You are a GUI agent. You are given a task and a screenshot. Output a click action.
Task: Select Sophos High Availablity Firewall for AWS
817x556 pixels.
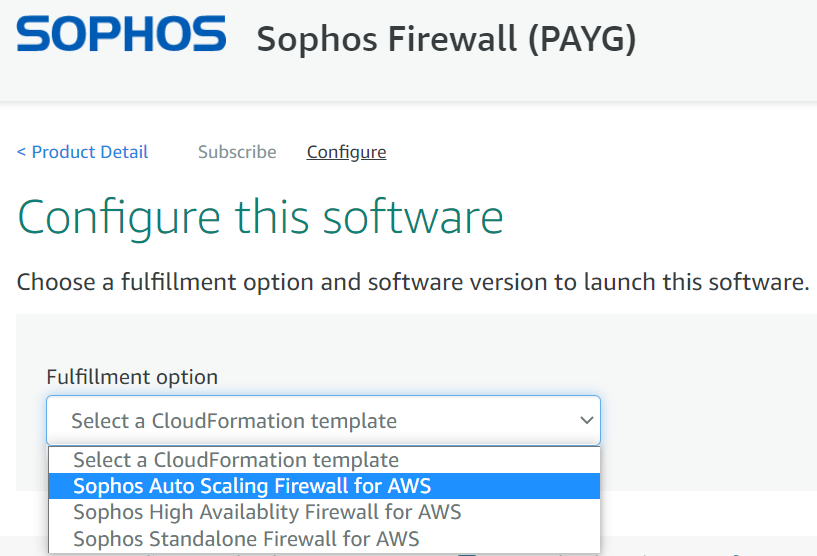(267, 512)
